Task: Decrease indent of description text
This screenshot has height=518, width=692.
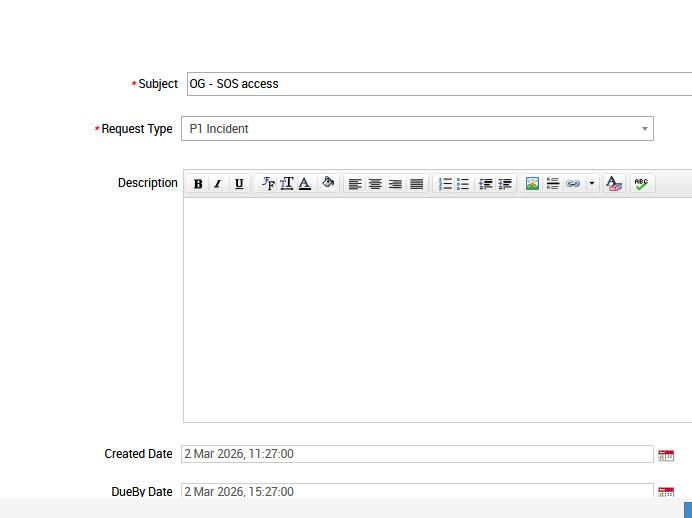Action: (485, 184)
